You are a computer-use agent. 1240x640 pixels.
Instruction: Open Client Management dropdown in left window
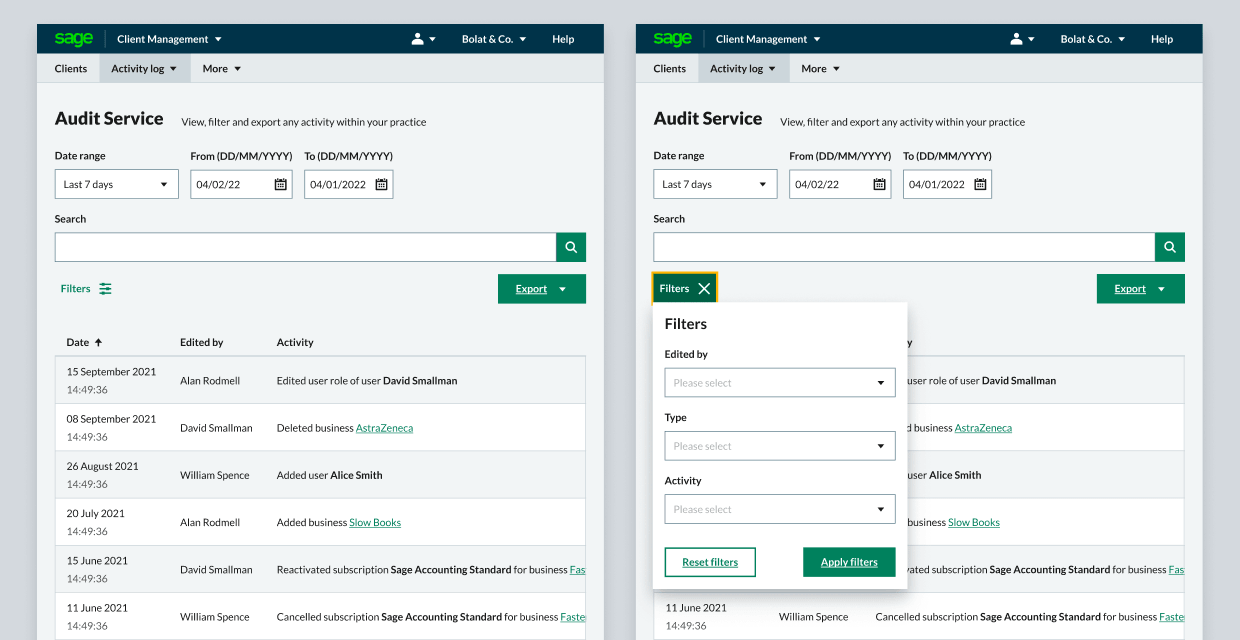169,39
